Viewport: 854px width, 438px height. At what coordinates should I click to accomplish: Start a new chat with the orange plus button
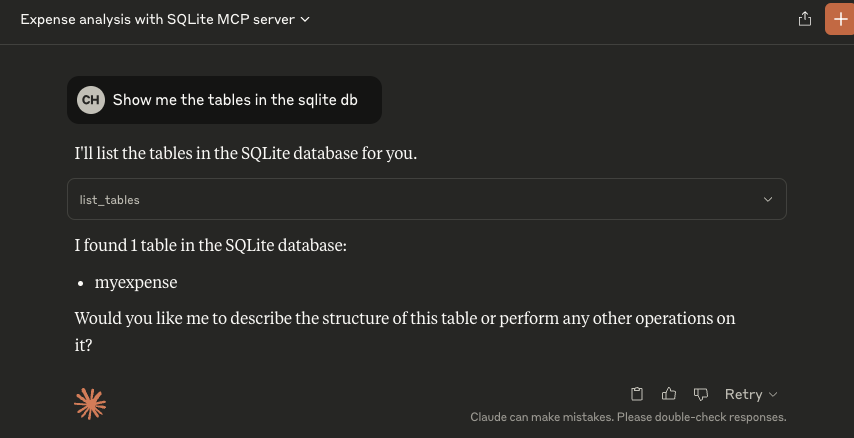[838, 19]
